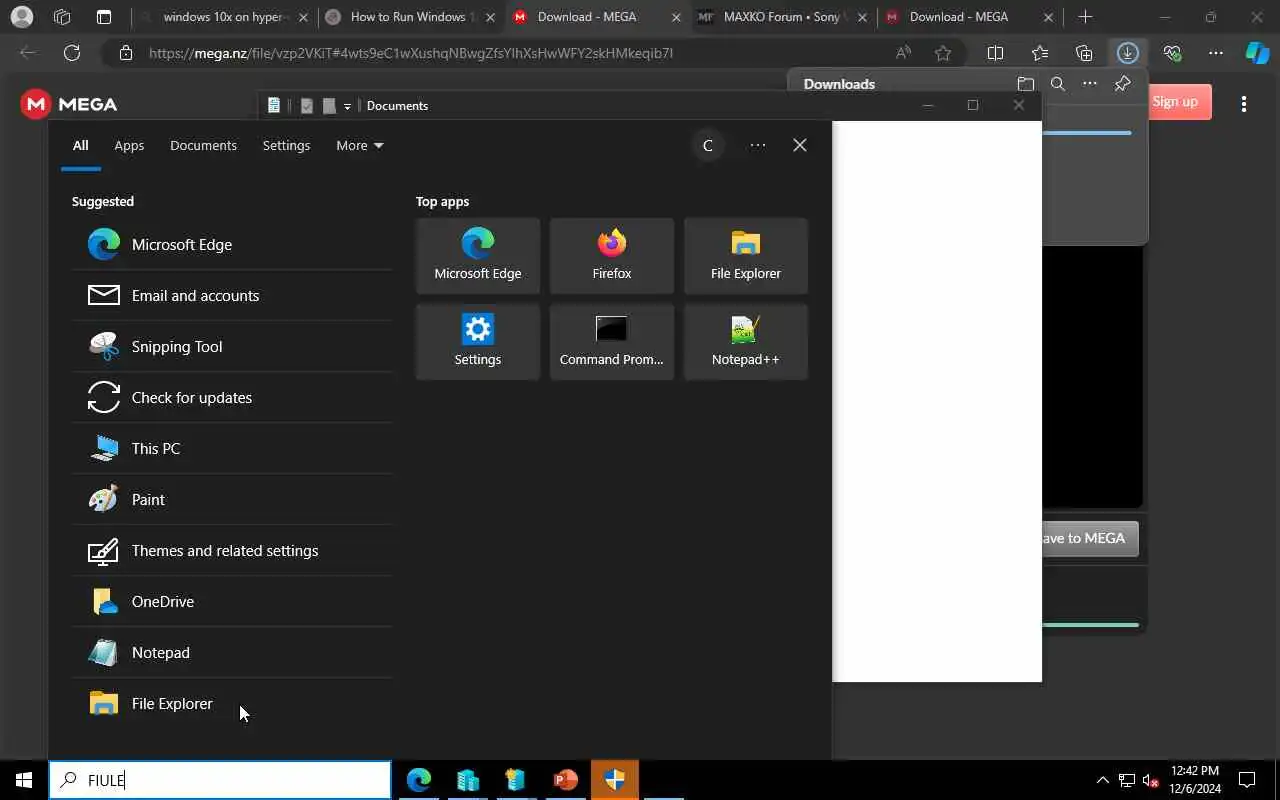The image size is (1280, 800).
Task: Open the Favorites list icon
Action: 1040,53
